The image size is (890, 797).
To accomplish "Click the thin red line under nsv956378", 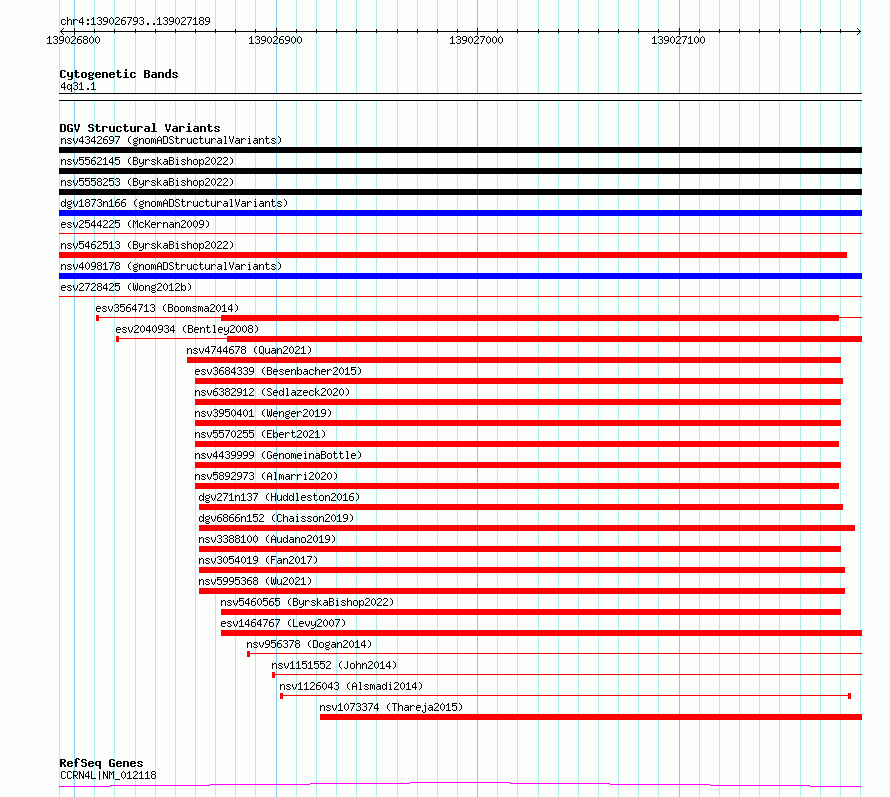I will click(555, 654).
